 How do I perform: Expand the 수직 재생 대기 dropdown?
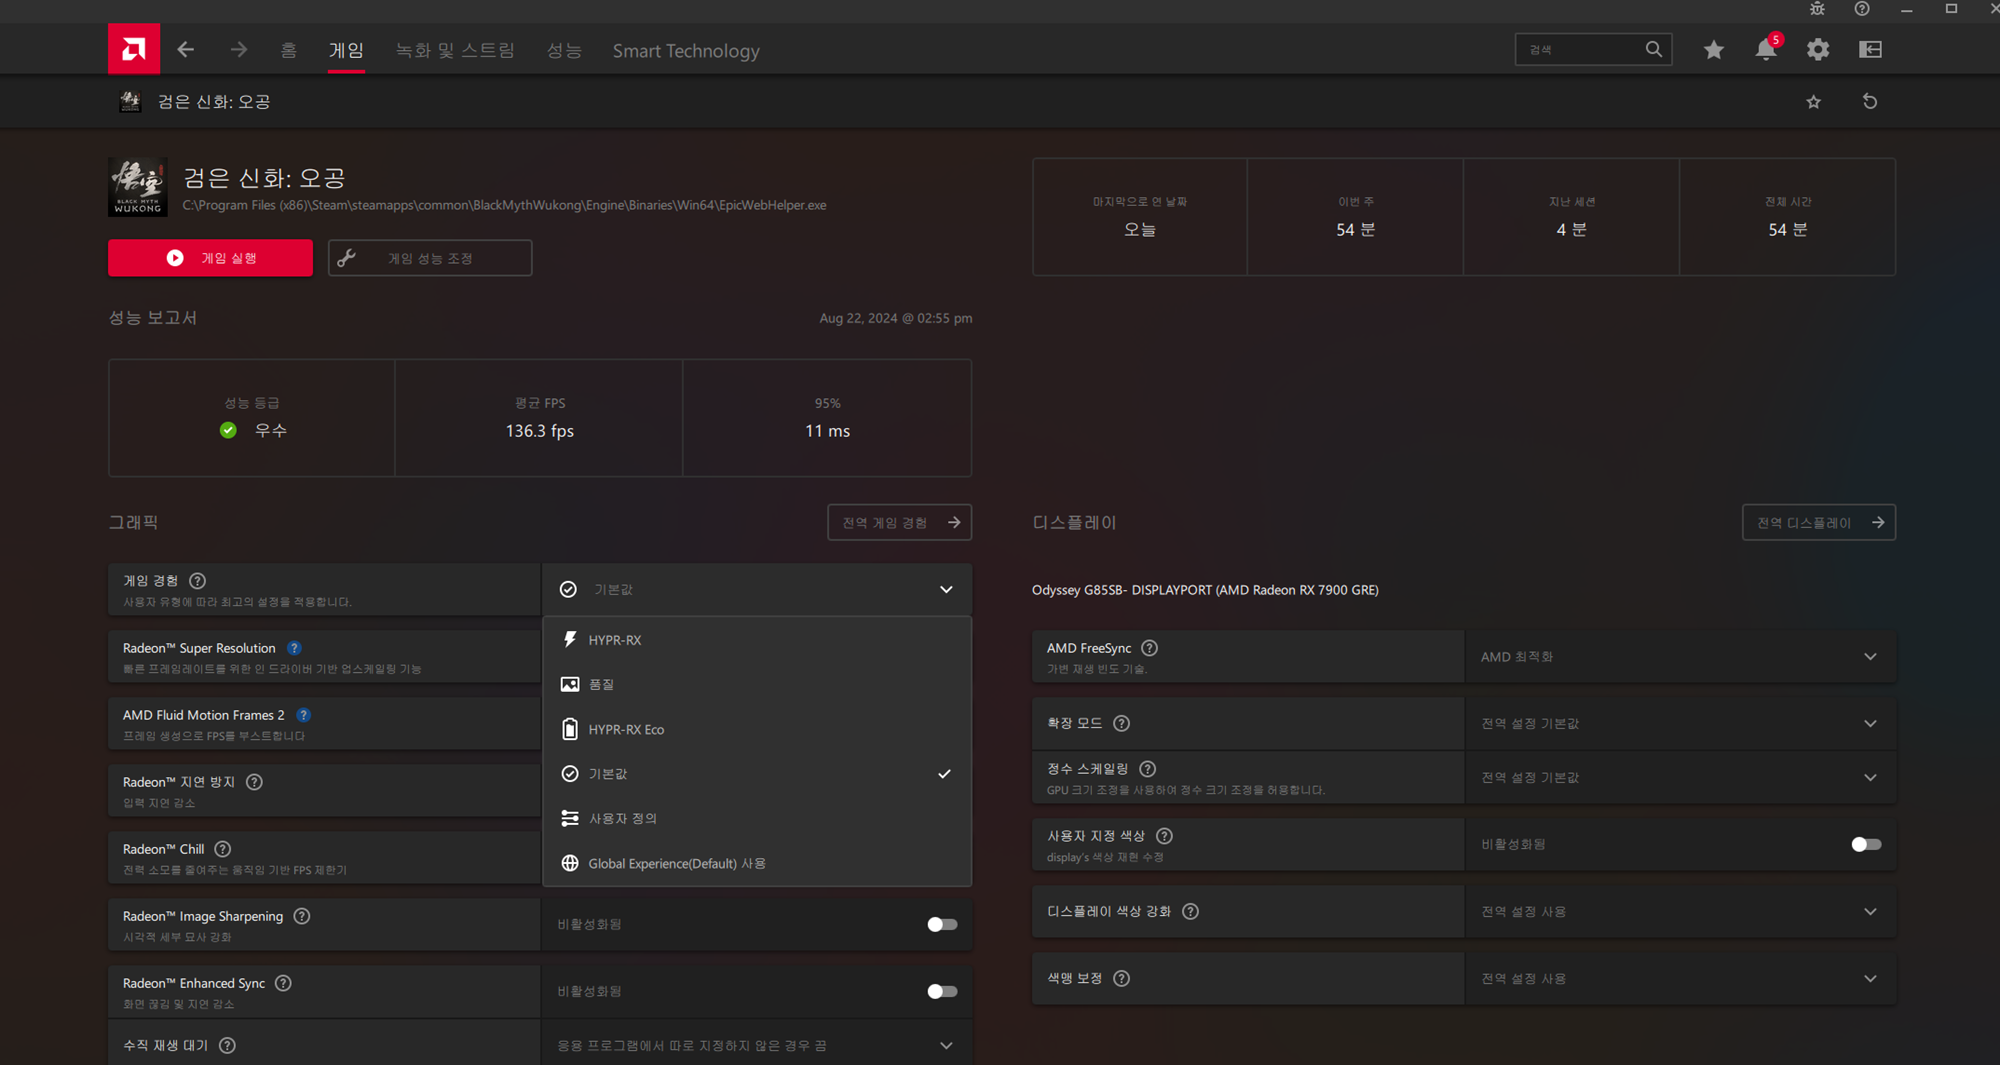(x=757, y=1045)
